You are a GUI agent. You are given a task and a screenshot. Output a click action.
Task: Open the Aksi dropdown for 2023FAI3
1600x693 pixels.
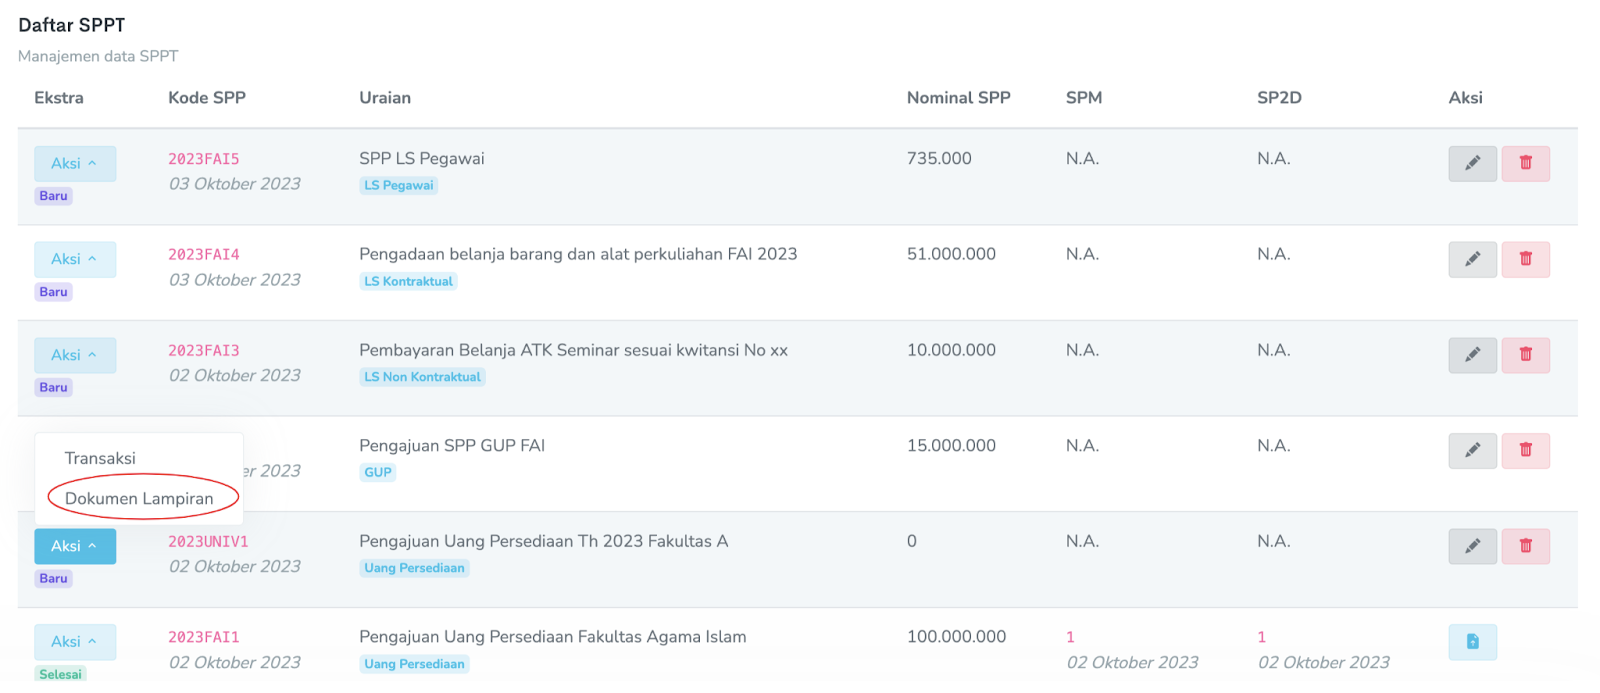[74, 355]
